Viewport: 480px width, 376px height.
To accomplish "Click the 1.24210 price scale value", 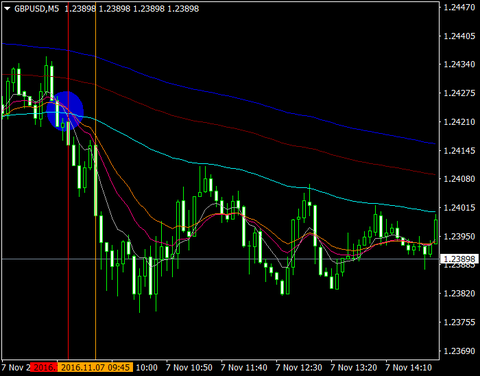I will (x=459, y=122).
